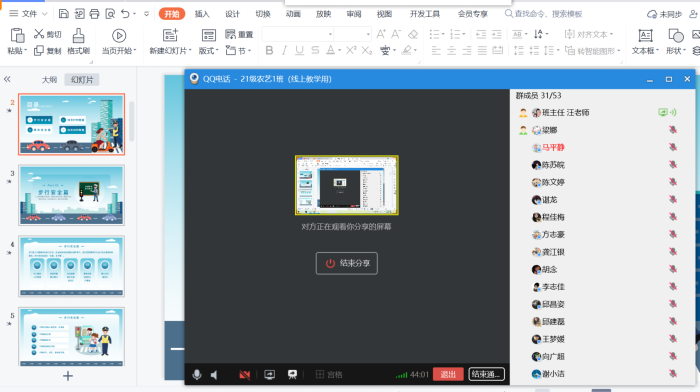Click the presentation whiteboard icon in QQ call

(x=292, y=375)
